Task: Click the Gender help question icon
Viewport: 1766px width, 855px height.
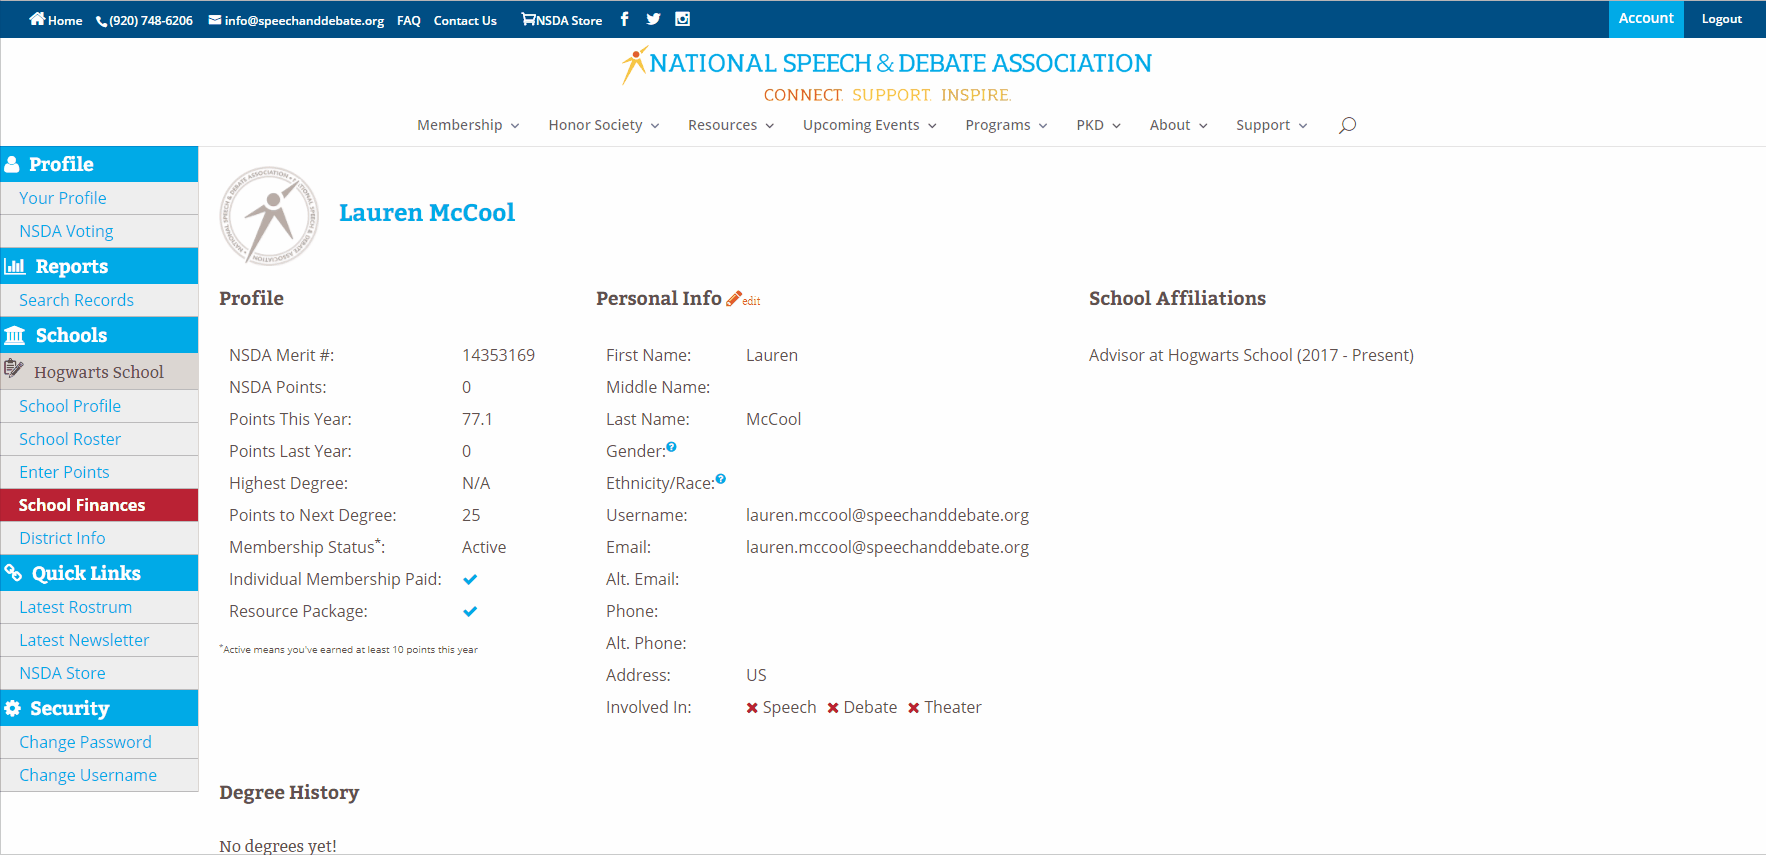Action: pos(672,447)
